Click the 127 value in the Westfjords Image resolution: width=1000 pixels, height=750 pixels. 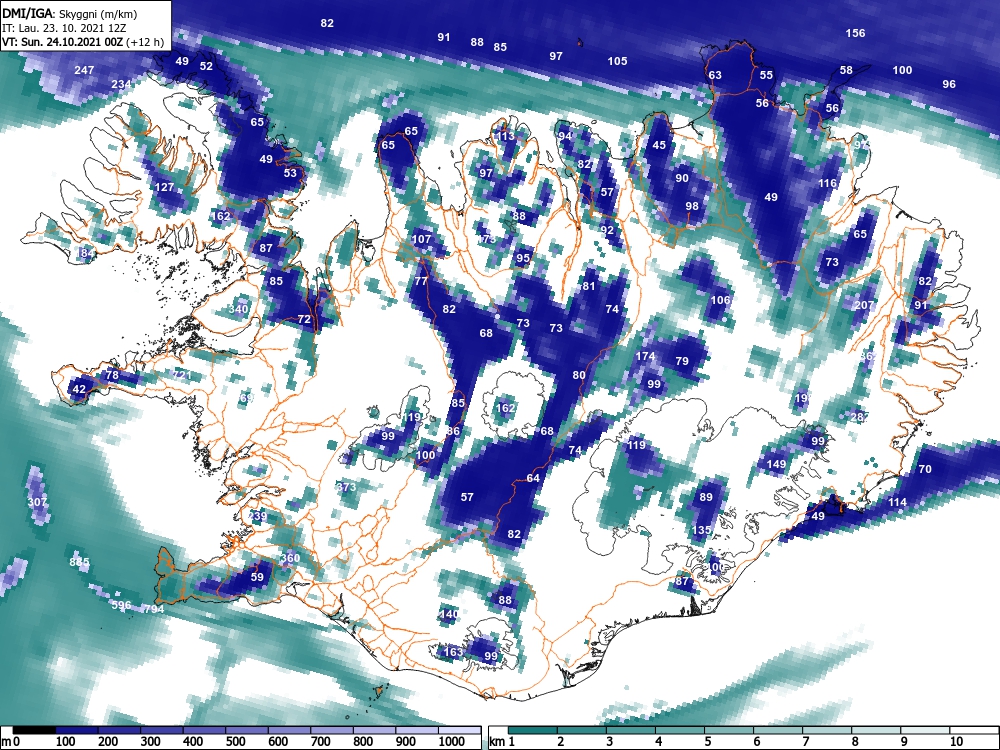click(165, 188)
